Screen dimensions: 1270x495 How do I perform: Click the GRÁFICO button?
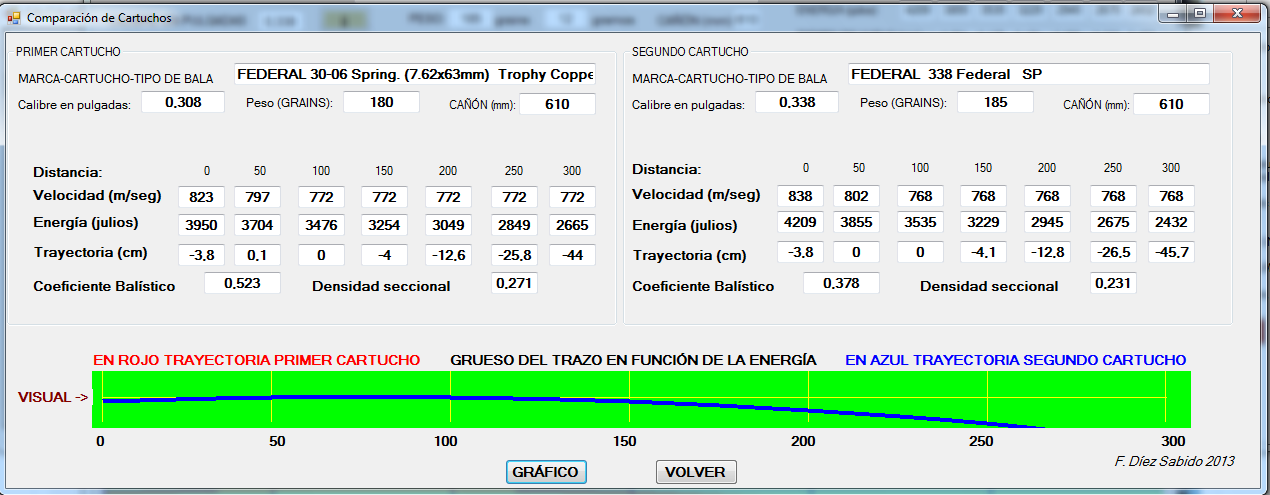545,472
